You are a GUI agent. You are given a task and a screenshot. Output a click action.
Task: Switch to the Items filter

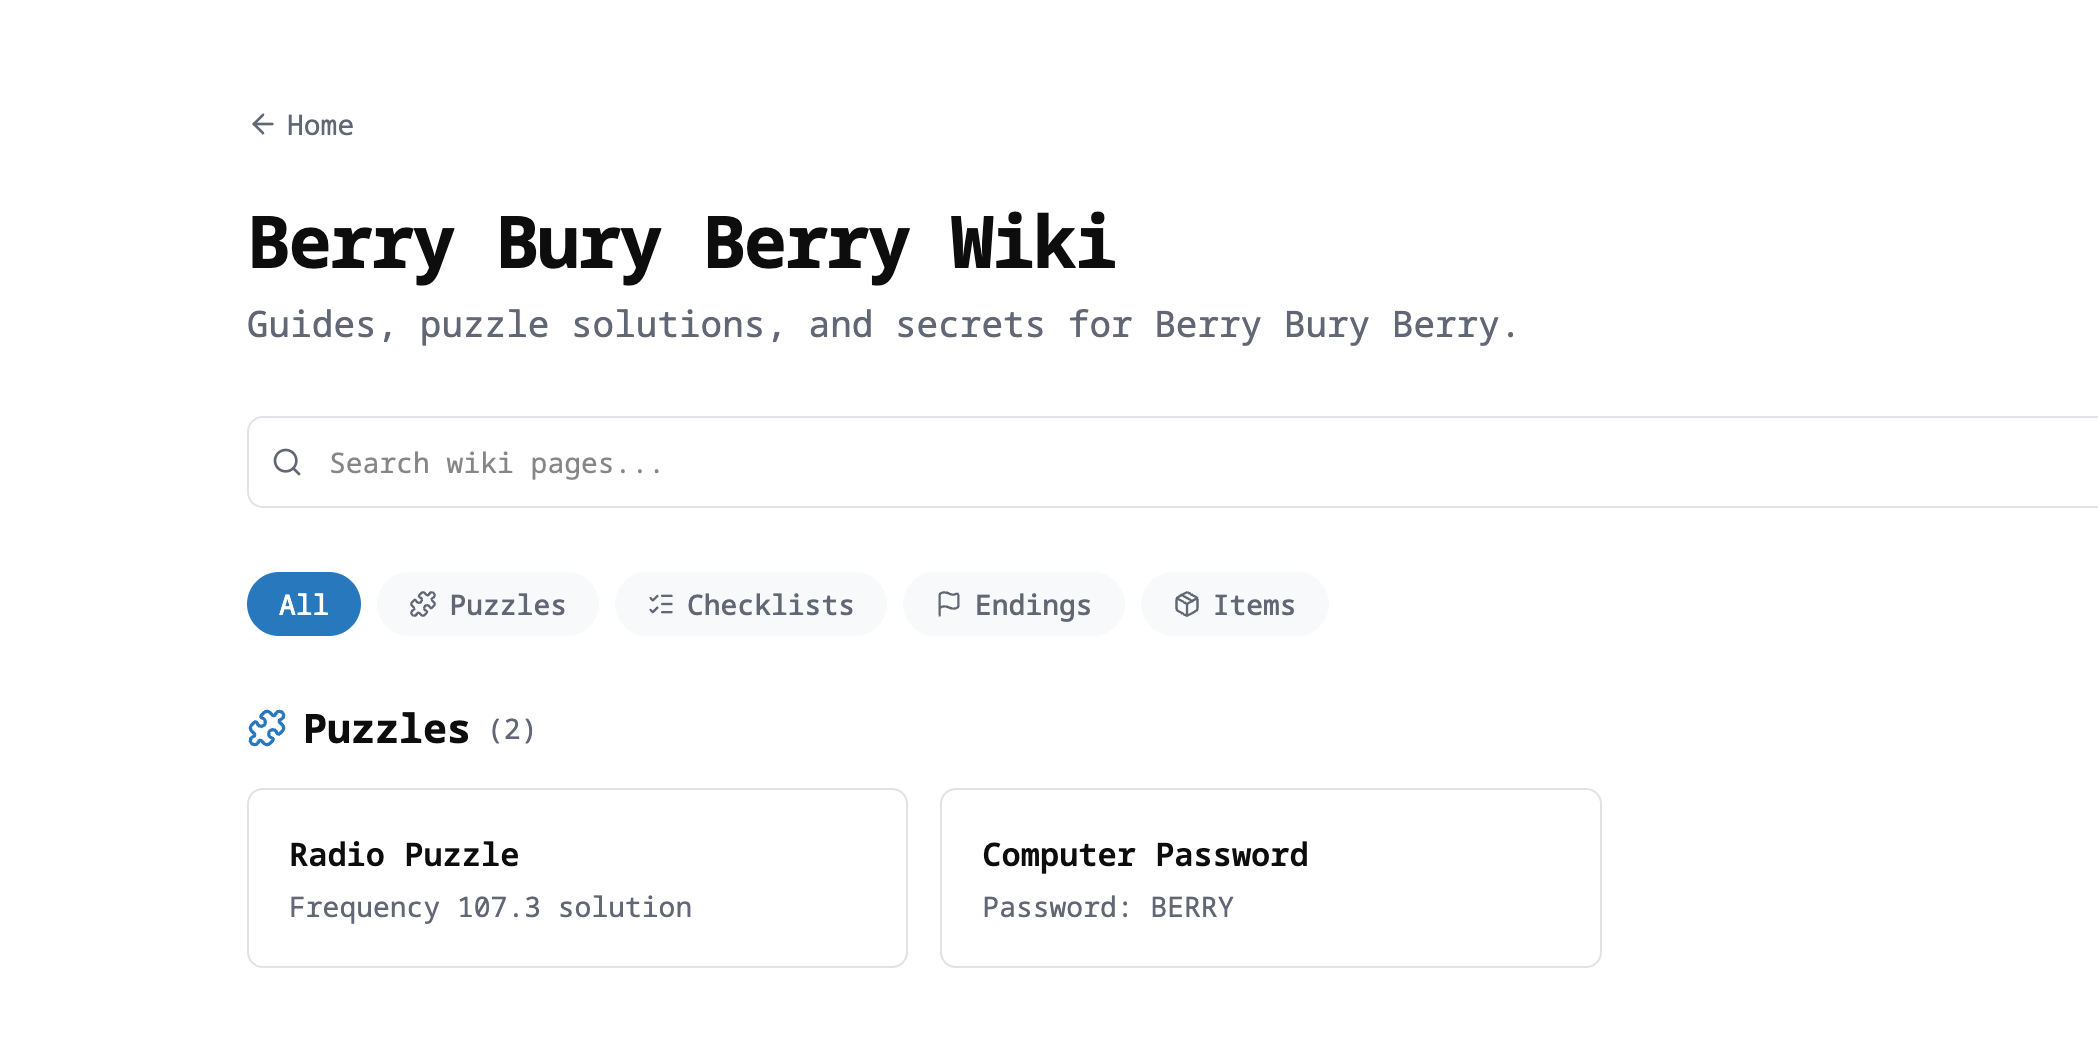(1234, 604)
